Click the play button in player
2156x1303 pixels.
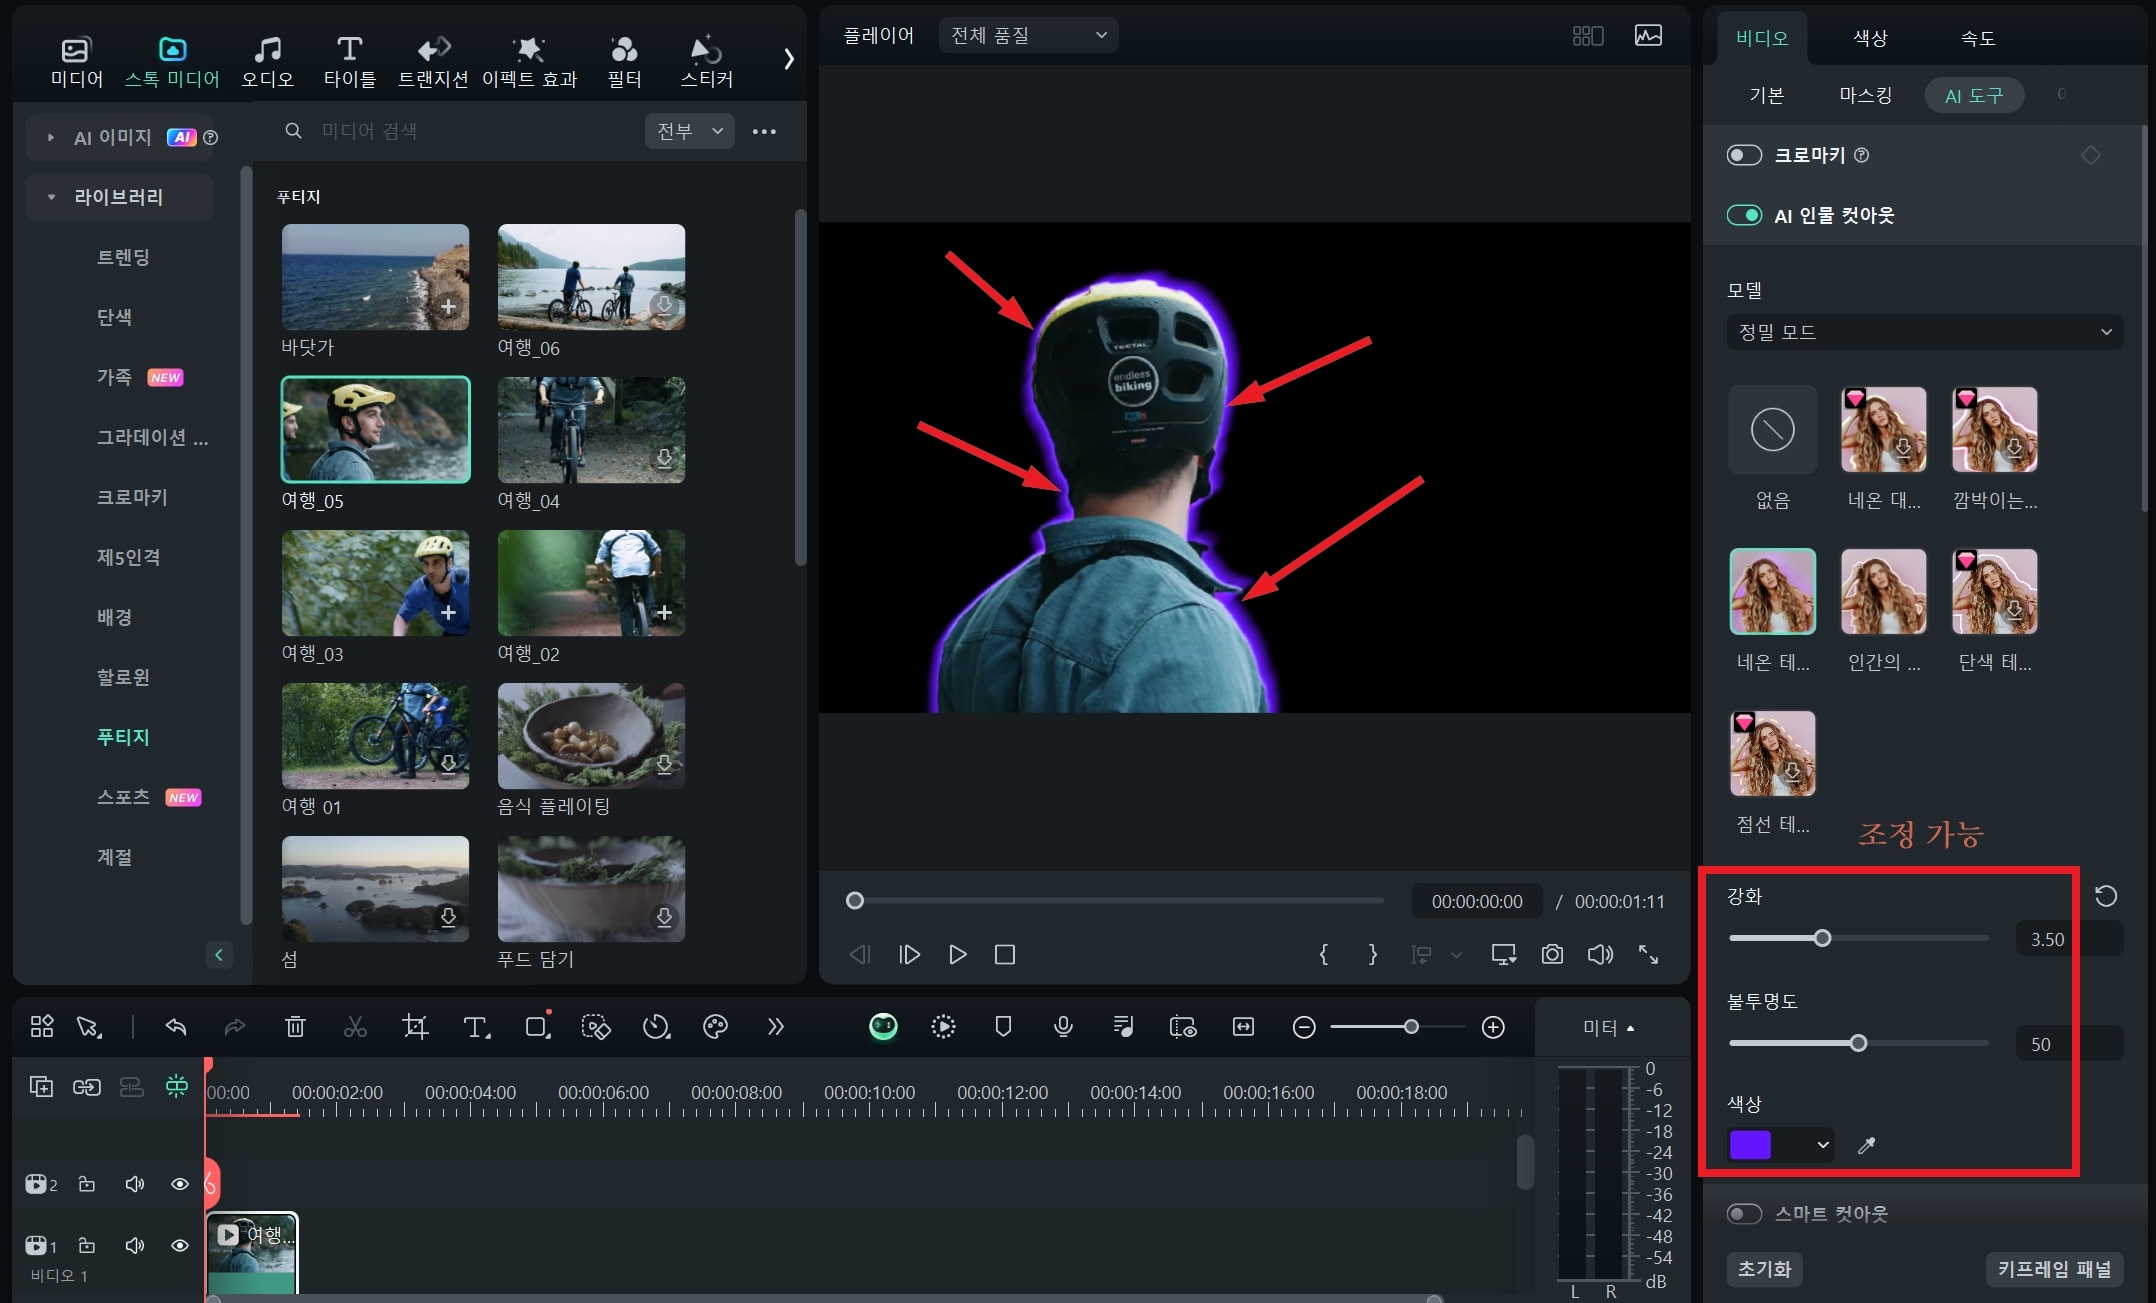pyautogui.click(x=957, y=955)
